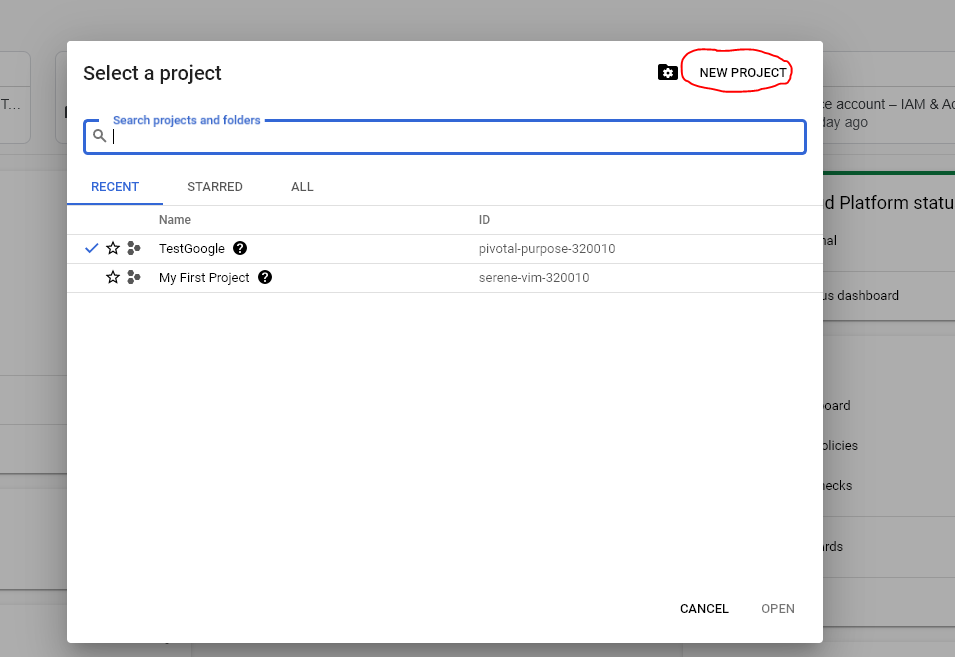955x657 pixels.
Task: Open the manage resources folder-gear icon
Action: coord(668,72)
